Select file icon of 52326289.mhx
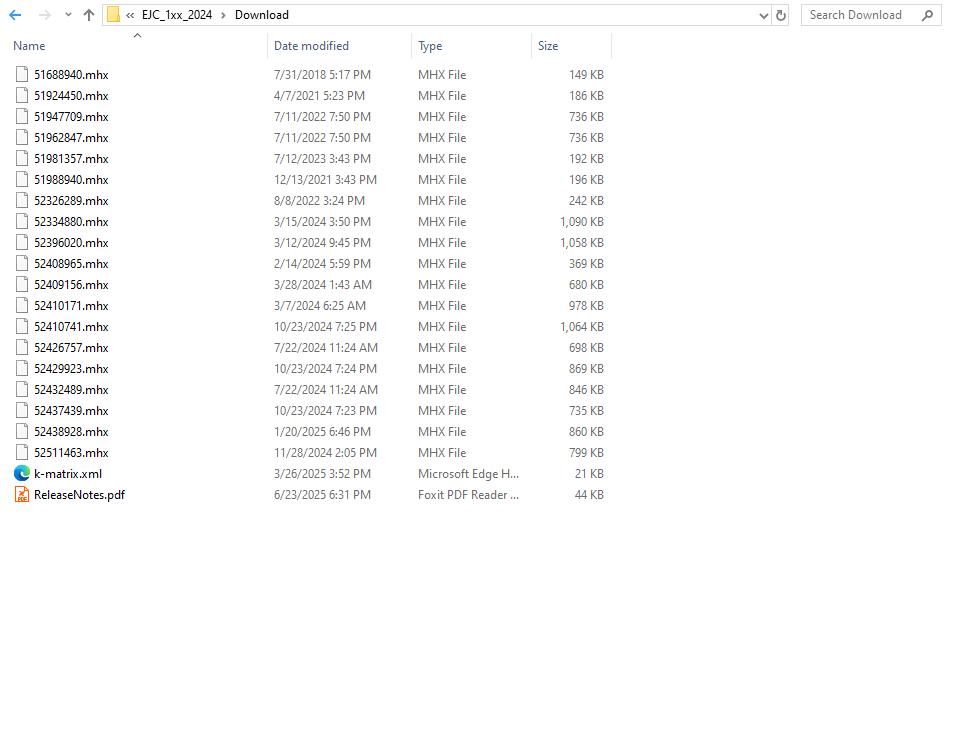The height and width of the screenshot is (735, 954). [x=22, y=200]
